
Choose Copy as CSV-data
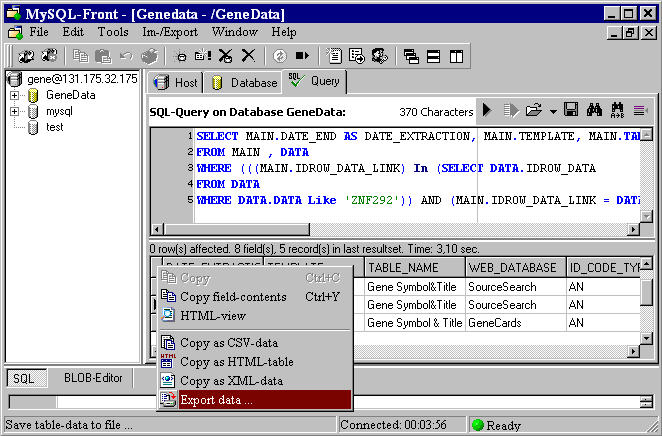tap(255, 343)
